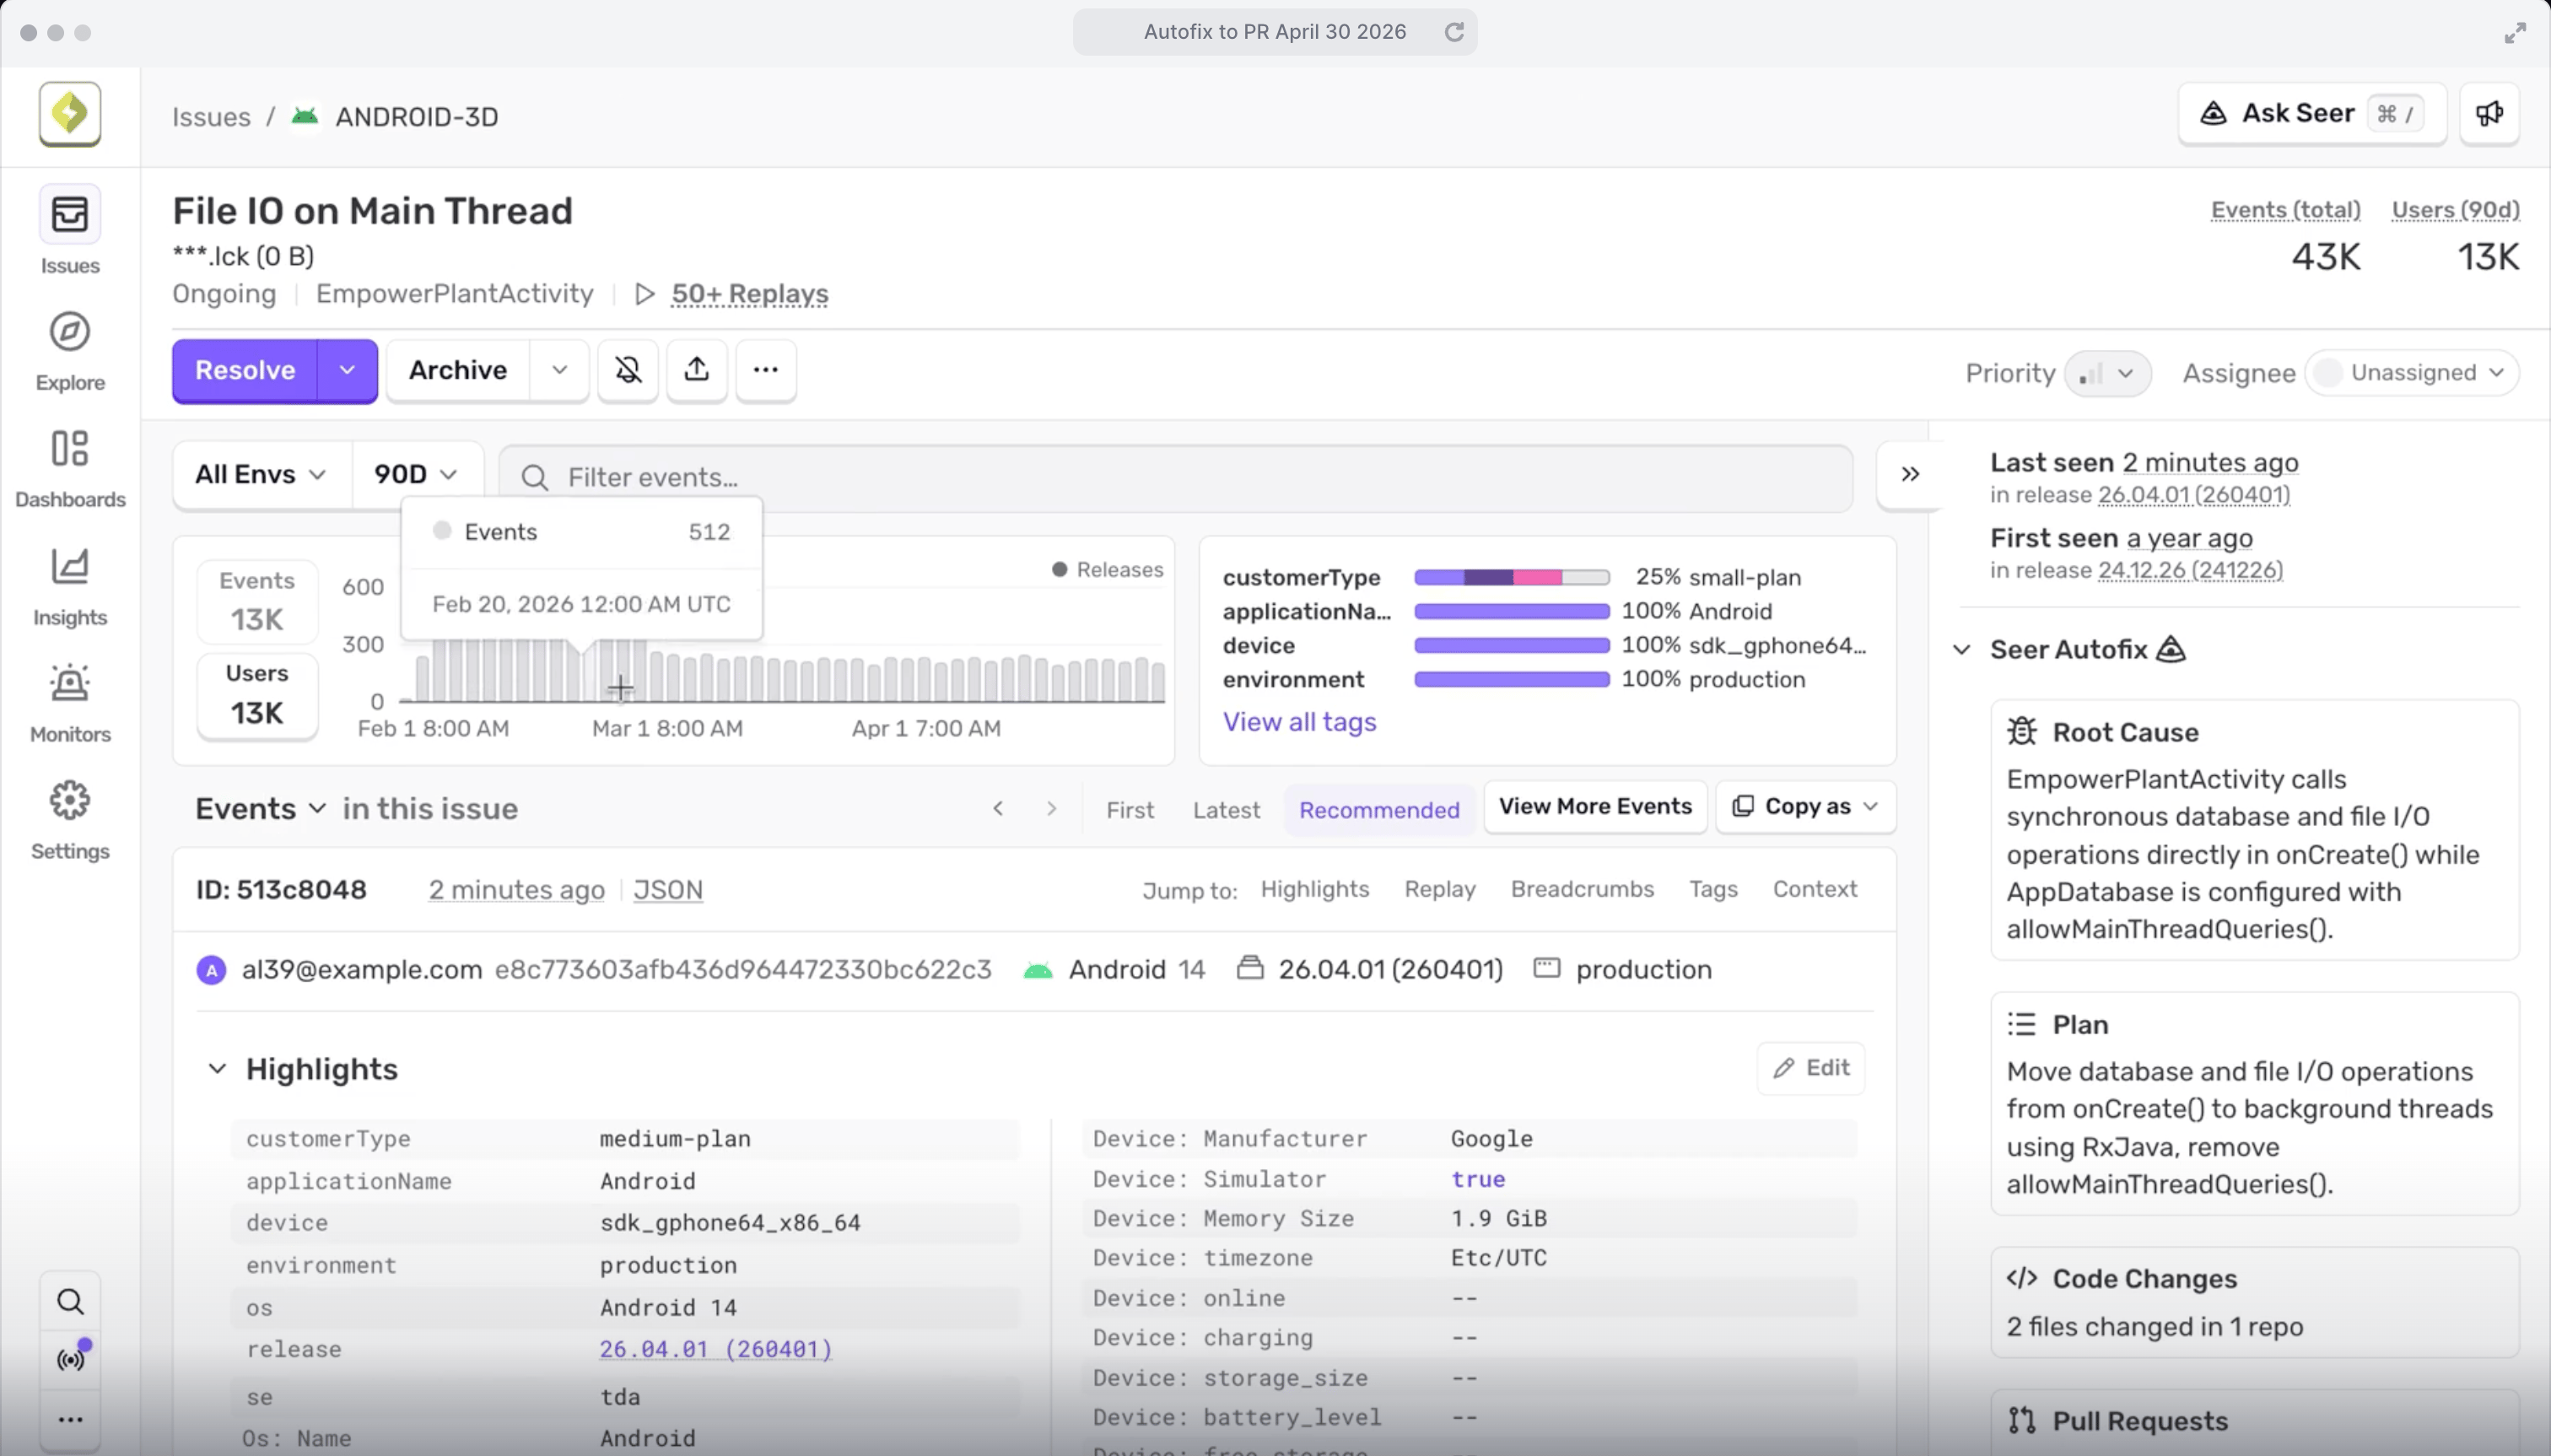The width and height of the screenshot is (2551, 1456).
Task: Open the Events in this issue dropdown
Action: pos(260,808)
